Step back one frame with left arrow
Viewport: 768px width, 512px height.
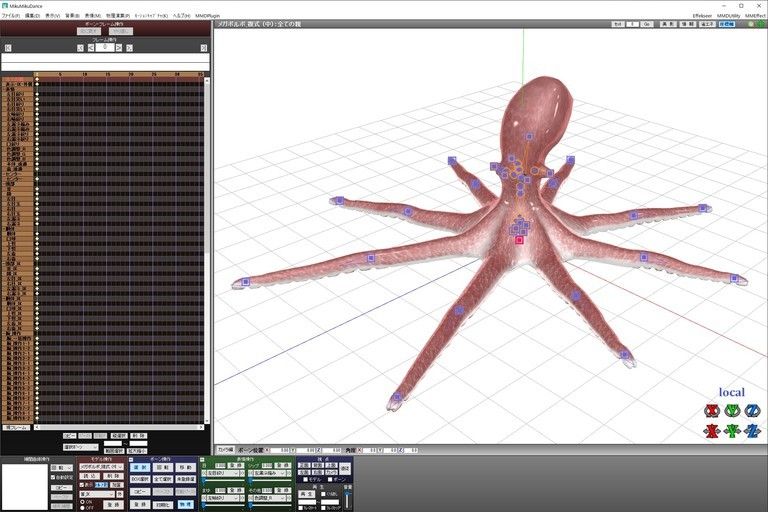point(91,48)
